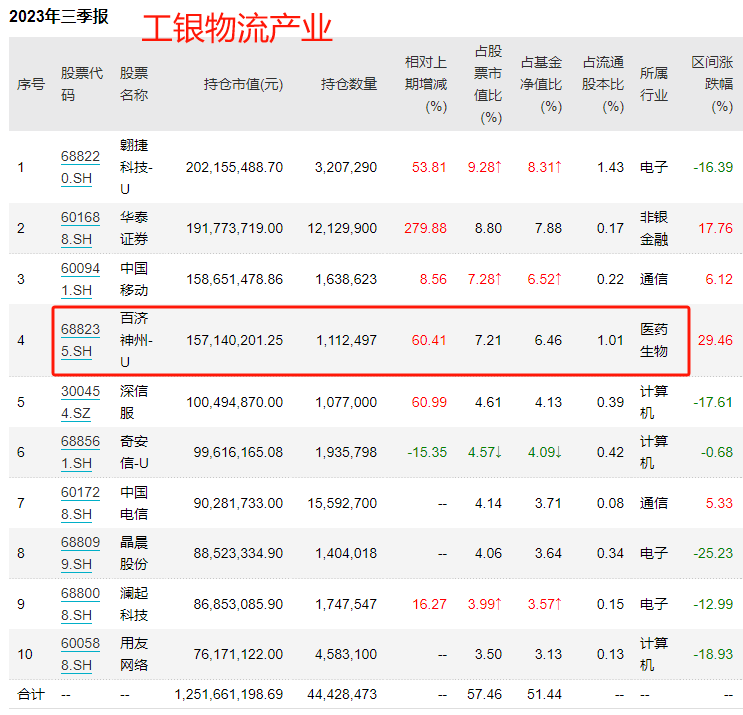Select stock name 深信服
This screenshot has width=743, height=715.
(x=134, y=402)
